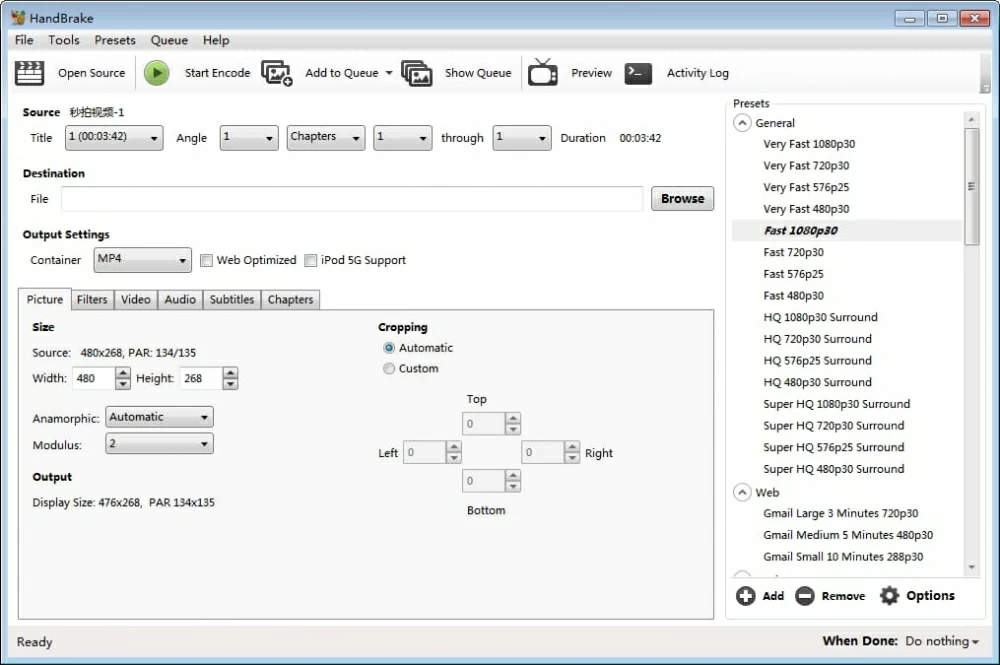Click the Browse button
Screen dimensions: 1000x665
point(682,199)
